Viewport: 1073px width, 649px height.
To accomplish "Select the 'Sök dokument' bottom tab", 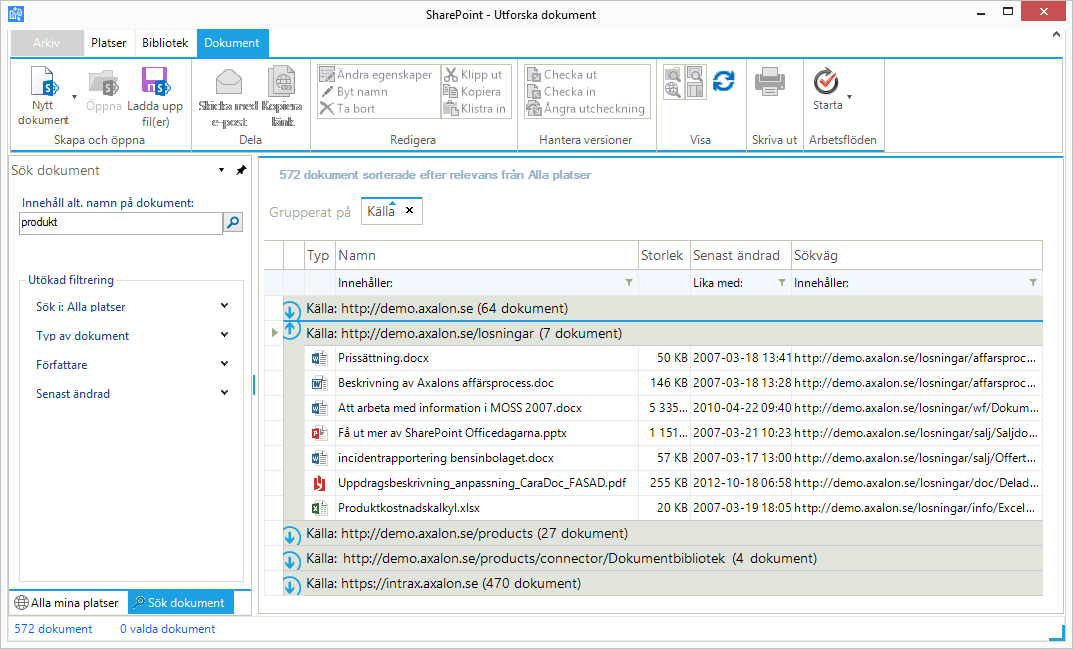I will [180, 602].
